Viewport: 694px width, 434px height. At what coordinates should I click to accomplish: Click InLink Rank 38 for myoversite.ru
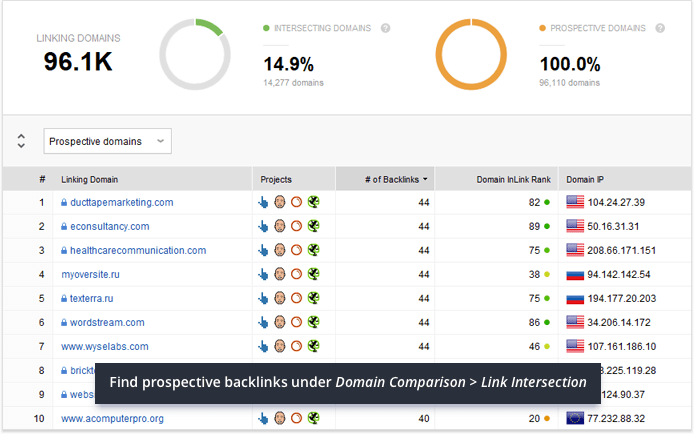click(x=534, y=274)
